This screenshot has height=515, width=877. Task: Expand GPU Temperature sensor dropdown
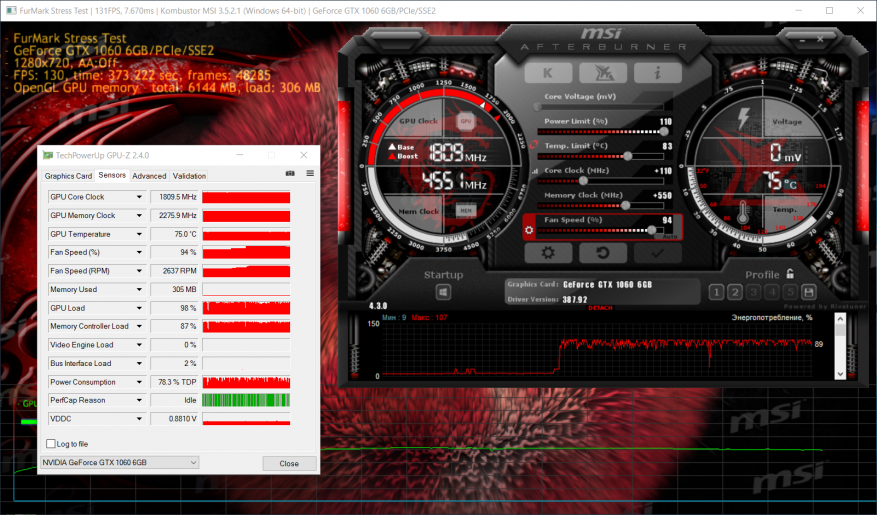(139, 234)
